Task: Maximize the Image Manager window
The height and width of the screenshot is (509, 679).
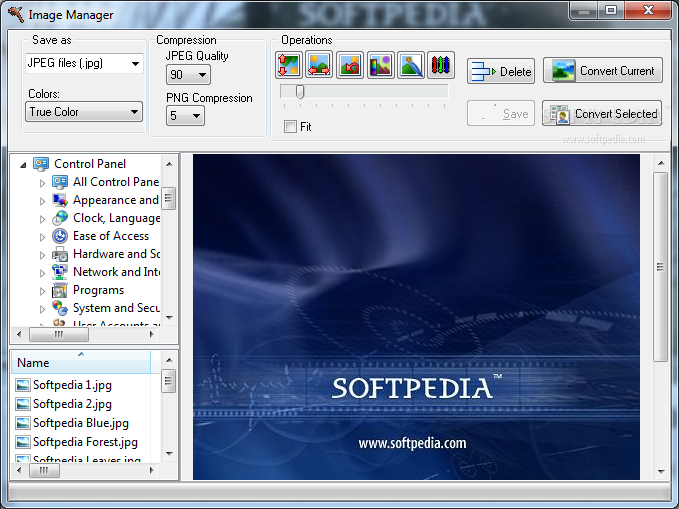Action: click(x=611, y=10)
